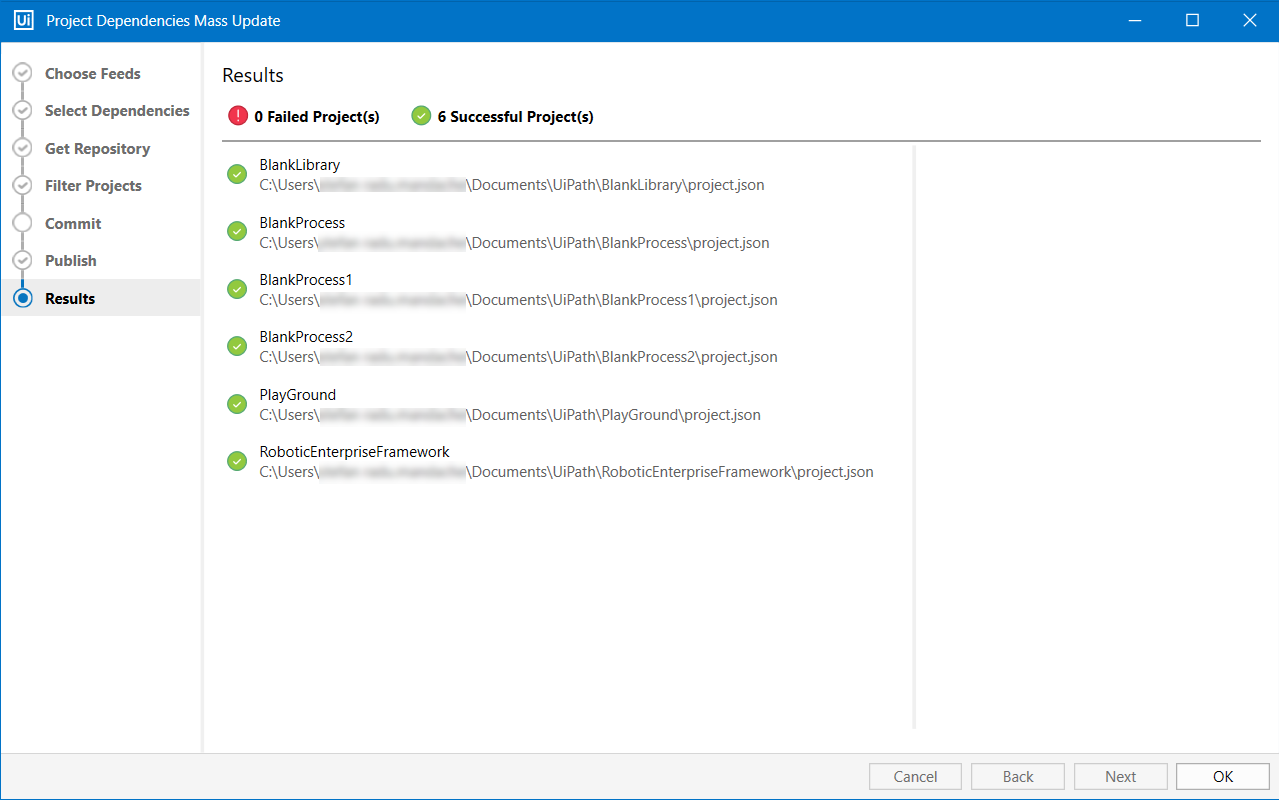This screenshot has width=1279, height=800.
Task: Select the Filter Projects step
Action: [93, 185]
